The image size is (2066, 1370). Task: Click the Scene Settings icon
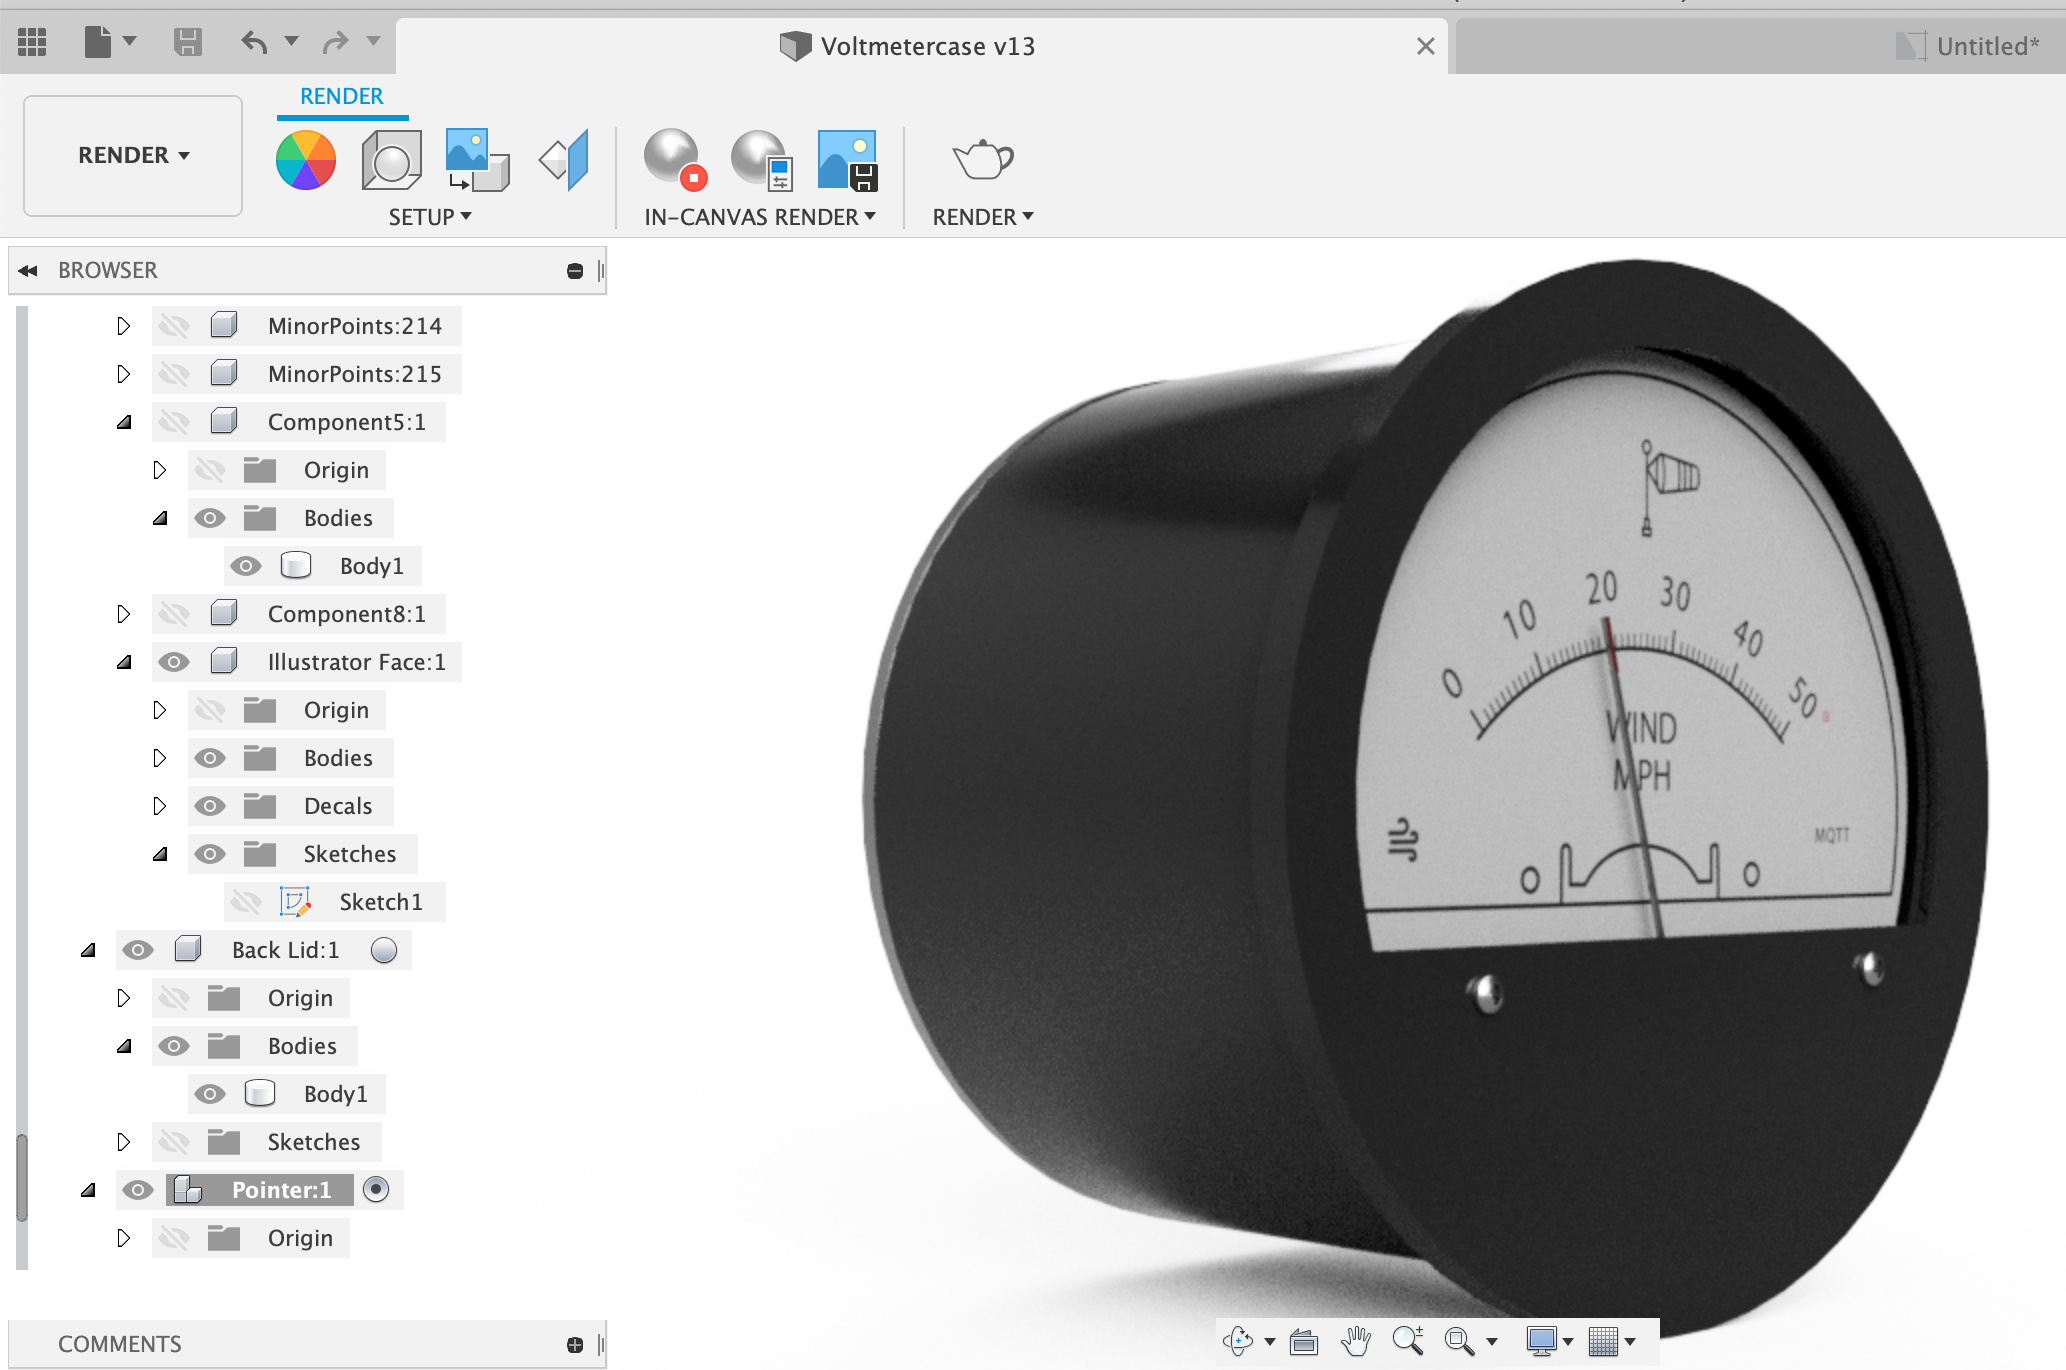pos(391,160)
